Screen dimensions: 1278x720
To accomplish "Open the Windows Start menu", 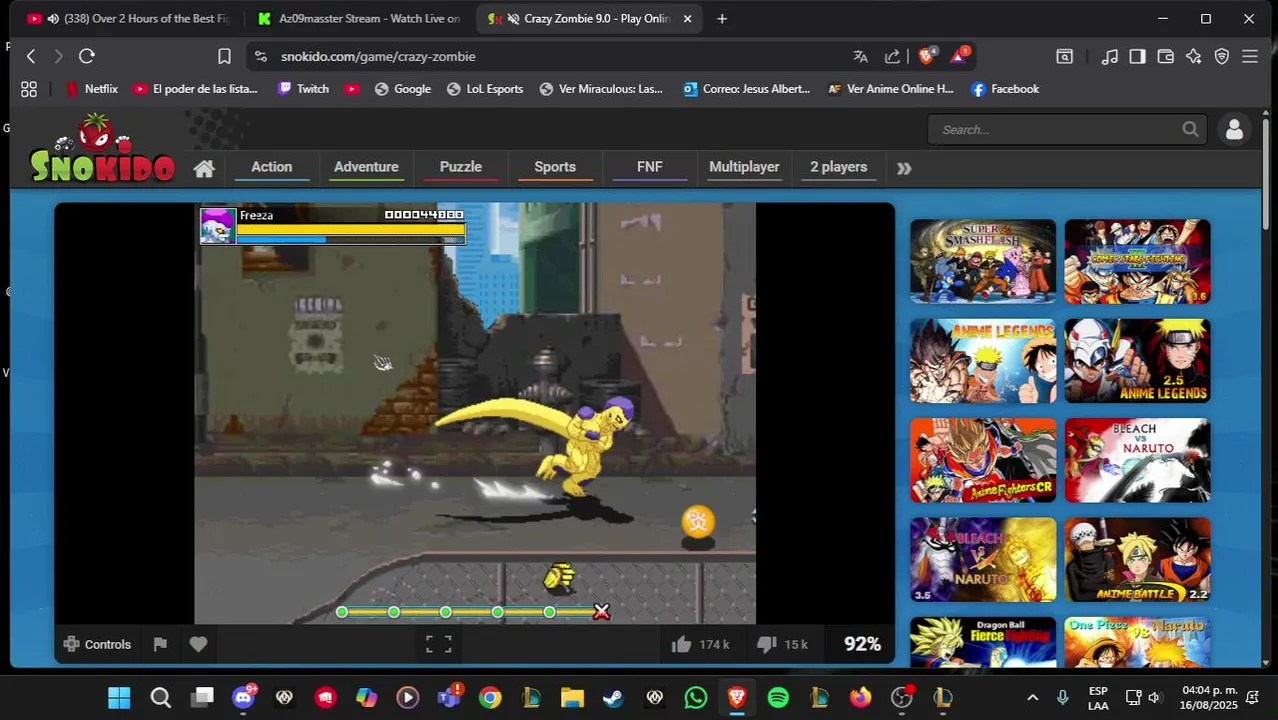I will point(119,697).
